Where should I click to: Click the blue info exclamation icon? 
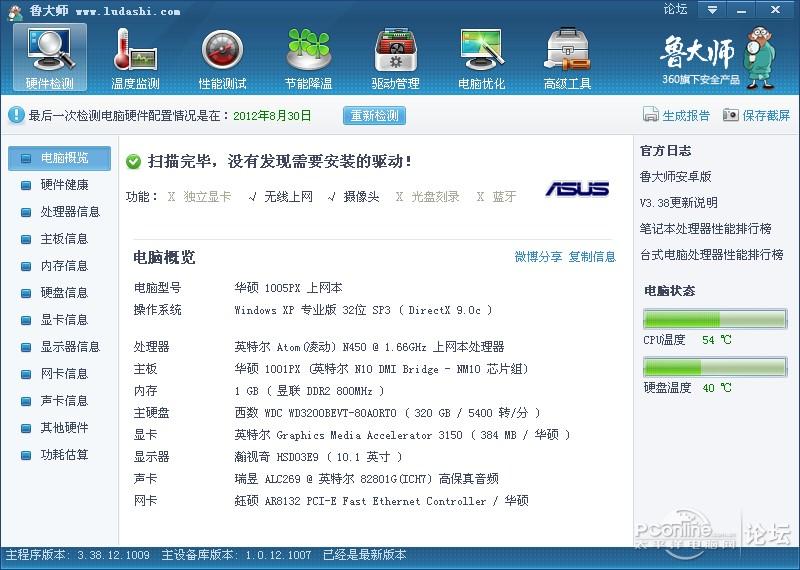click(16, 115)
